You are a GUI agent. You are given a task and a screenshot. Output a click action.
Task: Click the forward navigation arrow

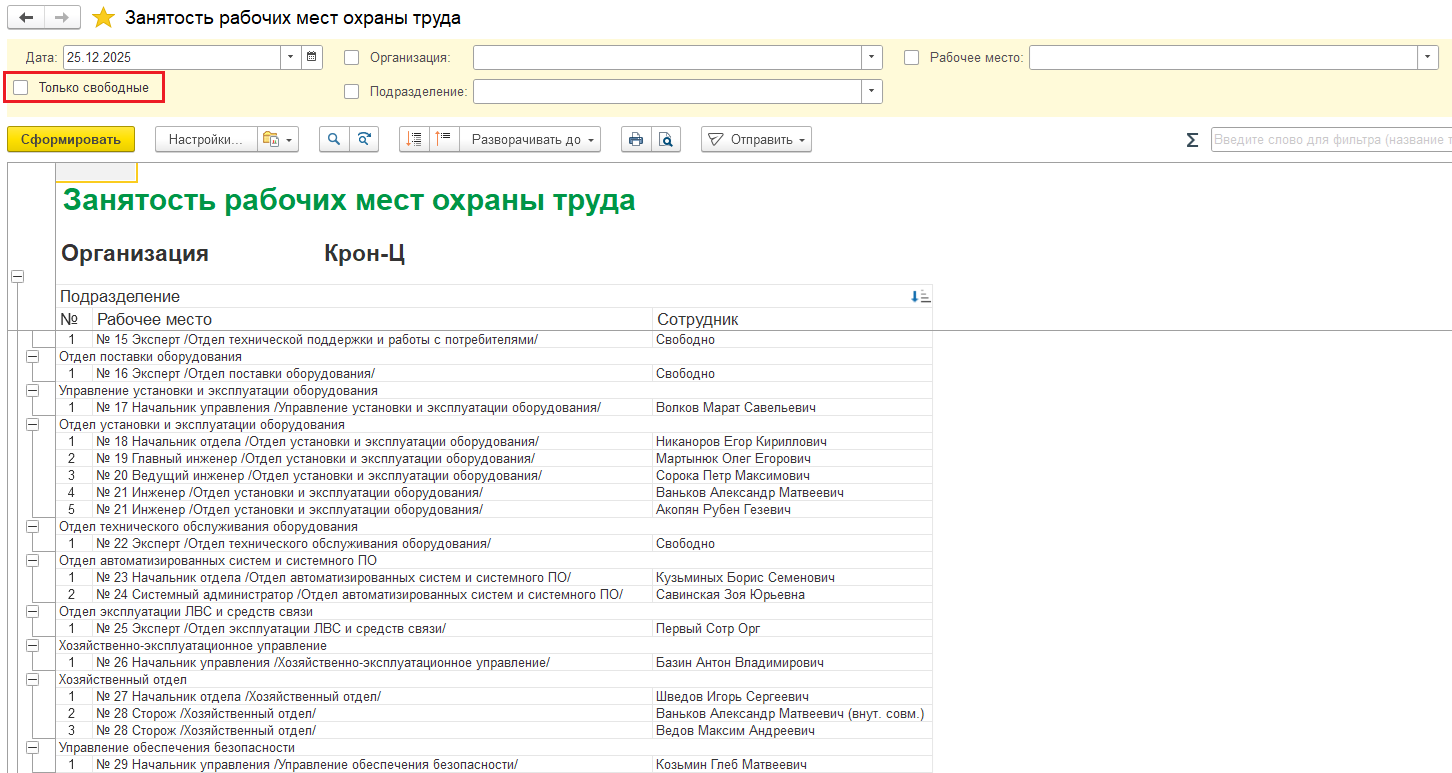click(x=62, y=18)
